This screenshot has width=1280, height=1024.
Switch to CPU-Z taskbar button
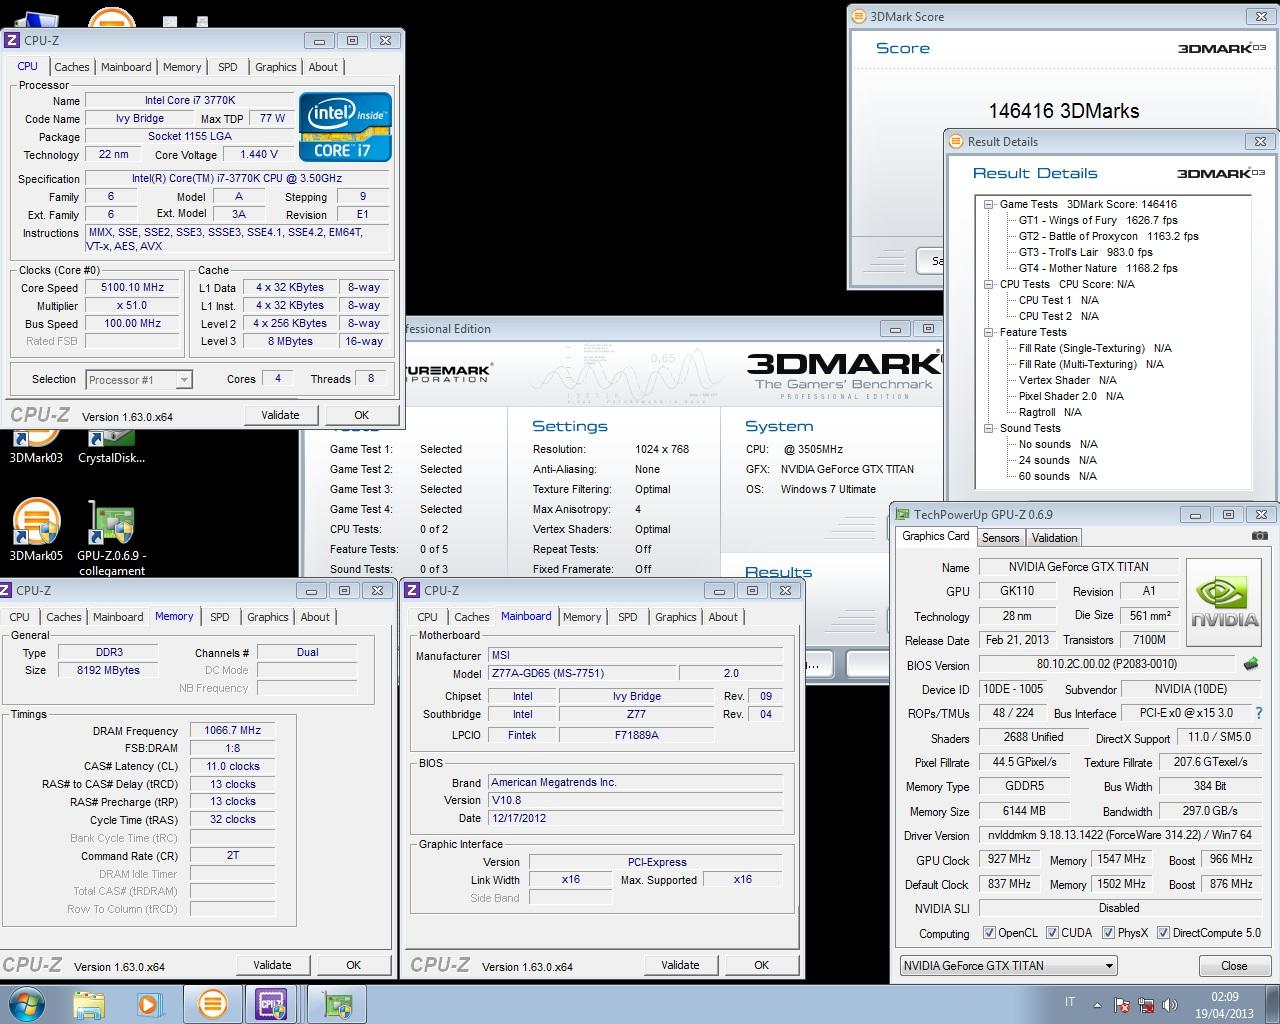[x=272, y=1004]
